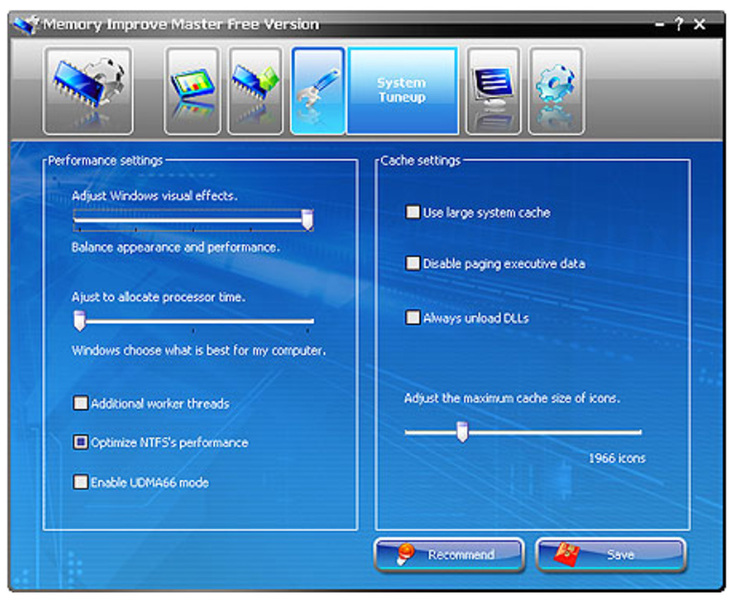The height and width of the screenshot is (600, 733).
Task: Click 'Windows choose what is best' text
Action: pos(199,350)
